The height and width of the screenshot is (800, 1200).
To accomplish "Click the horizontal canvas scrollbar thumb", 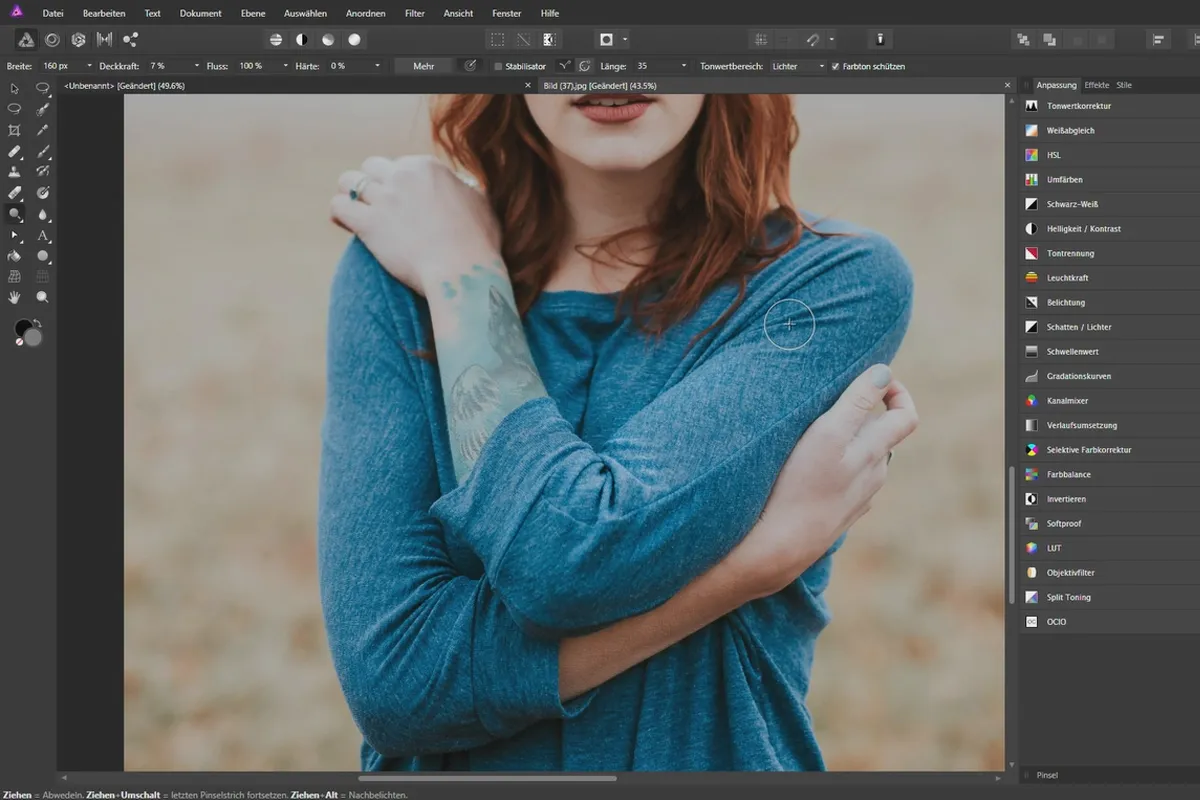I will click(x=487, y=778).
